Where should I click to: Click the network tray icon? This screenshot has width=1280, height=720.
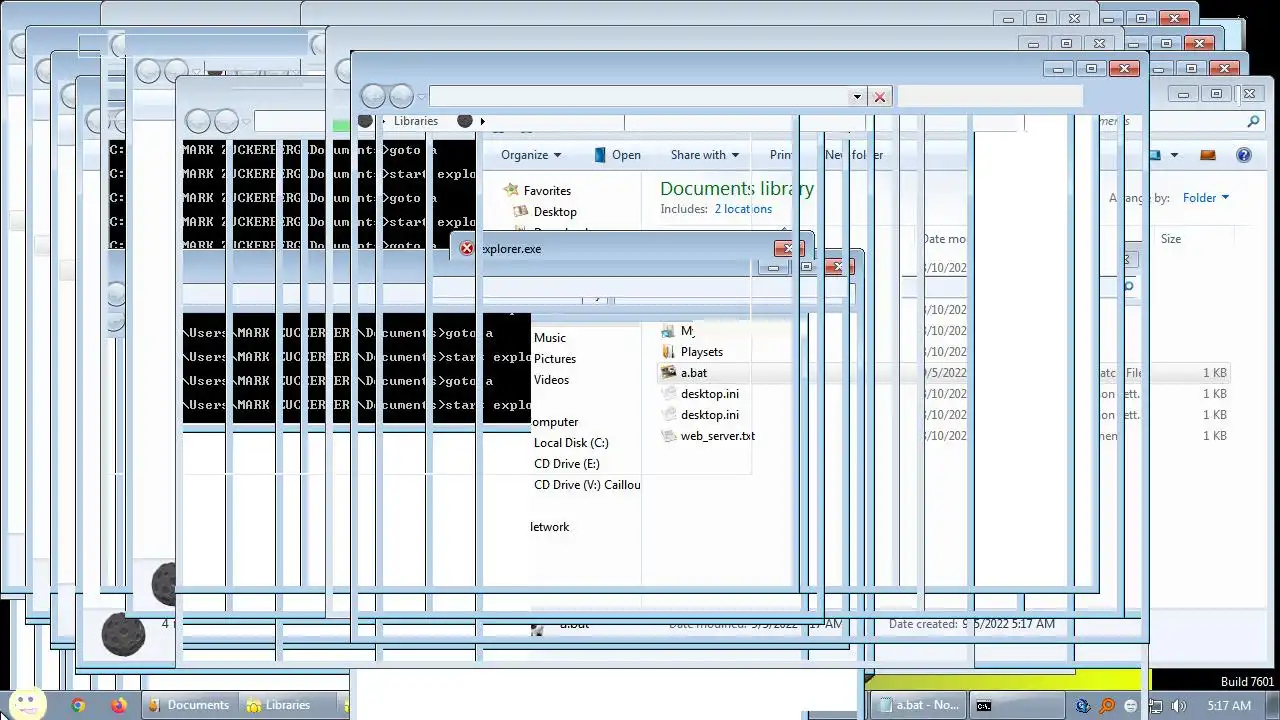1155,706
